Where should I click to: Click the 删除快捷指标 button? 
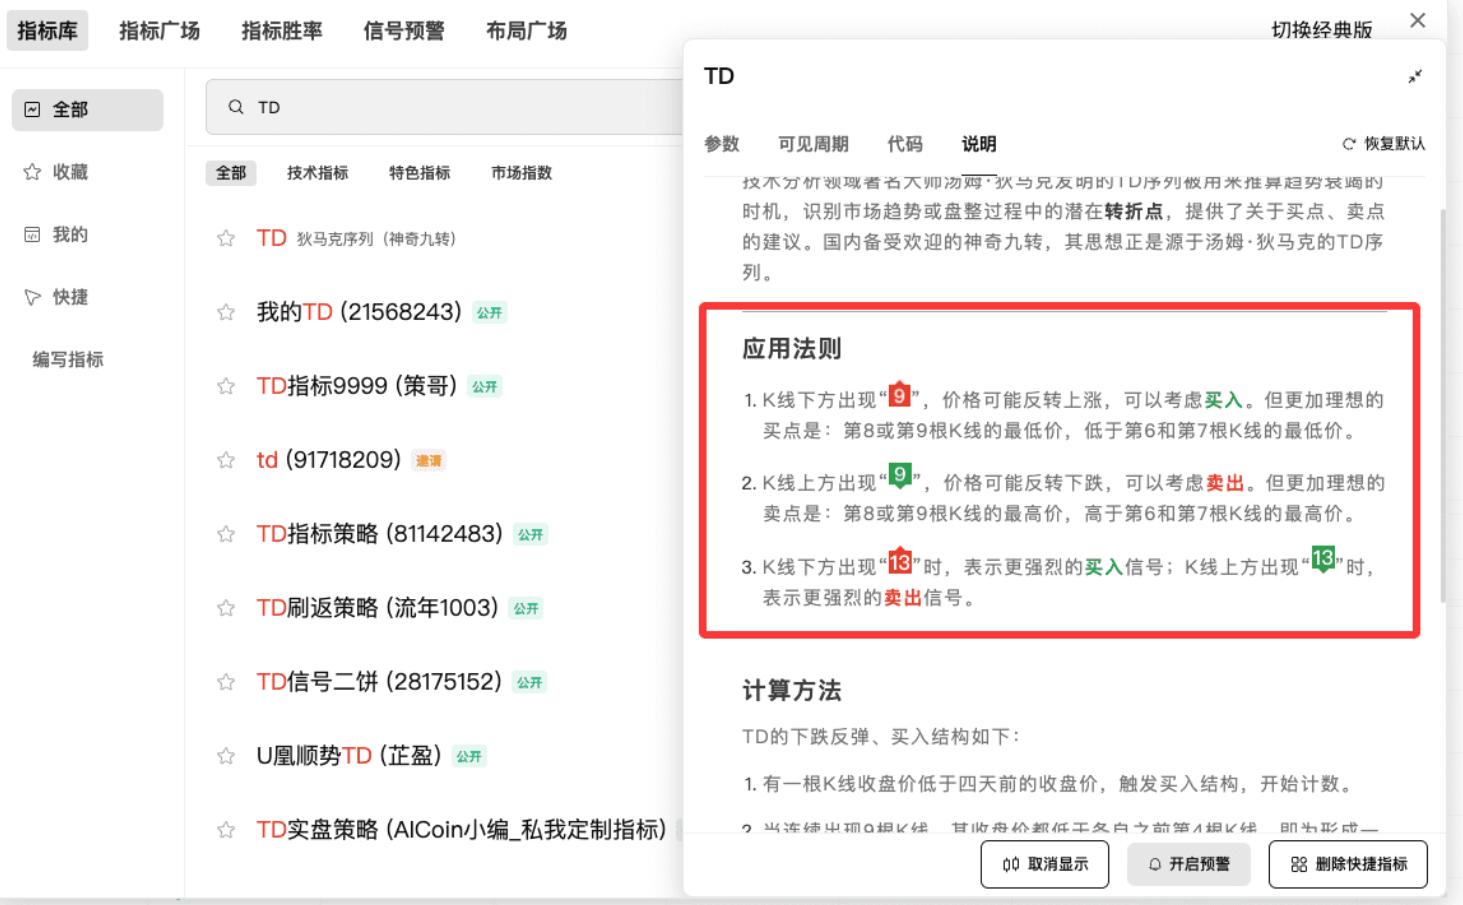pyautogui.click(x=1347, y=864)
